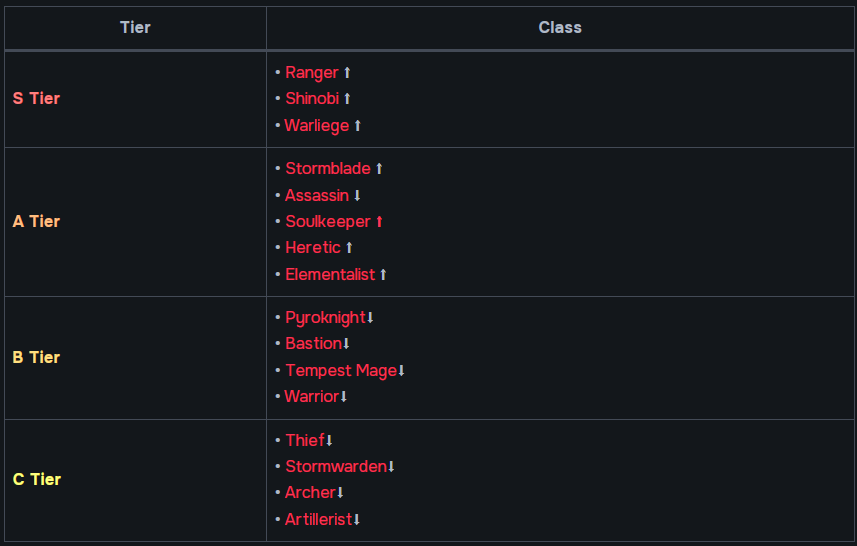Click the Tempest Mage link
This screenshot has height=546, width=857.
(341, 371)
